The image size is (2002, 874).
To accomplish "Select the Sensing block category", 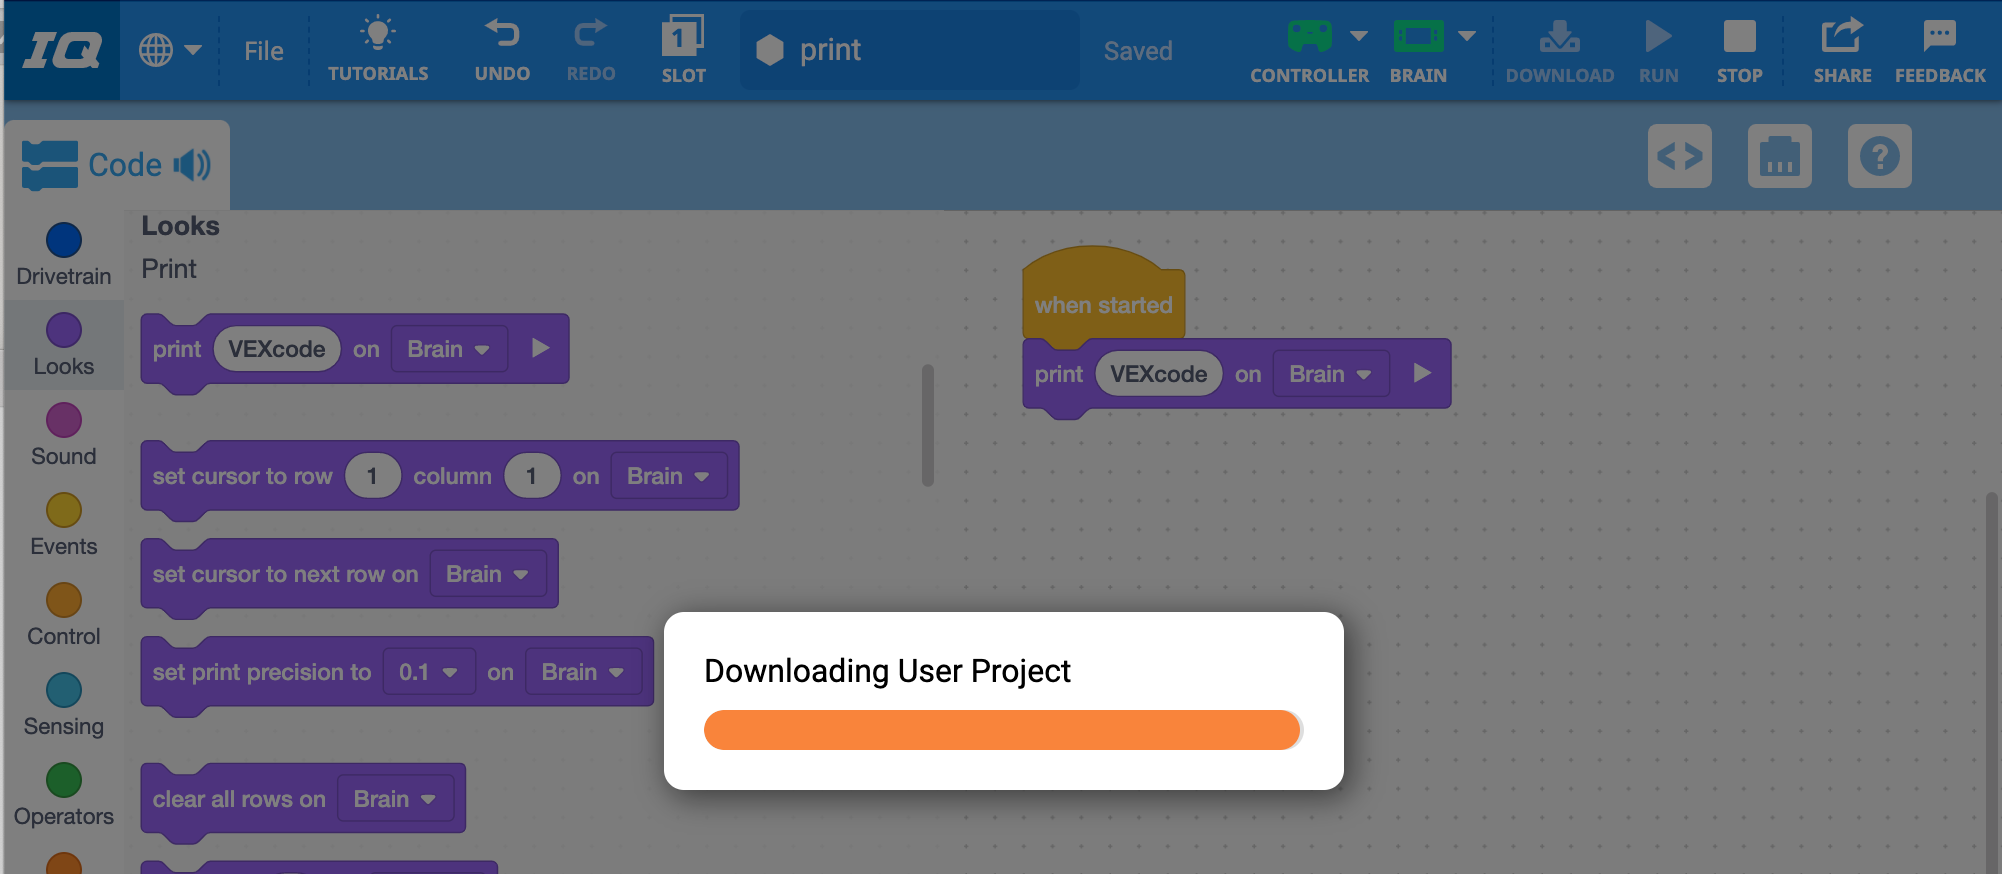I will (64, 704).
